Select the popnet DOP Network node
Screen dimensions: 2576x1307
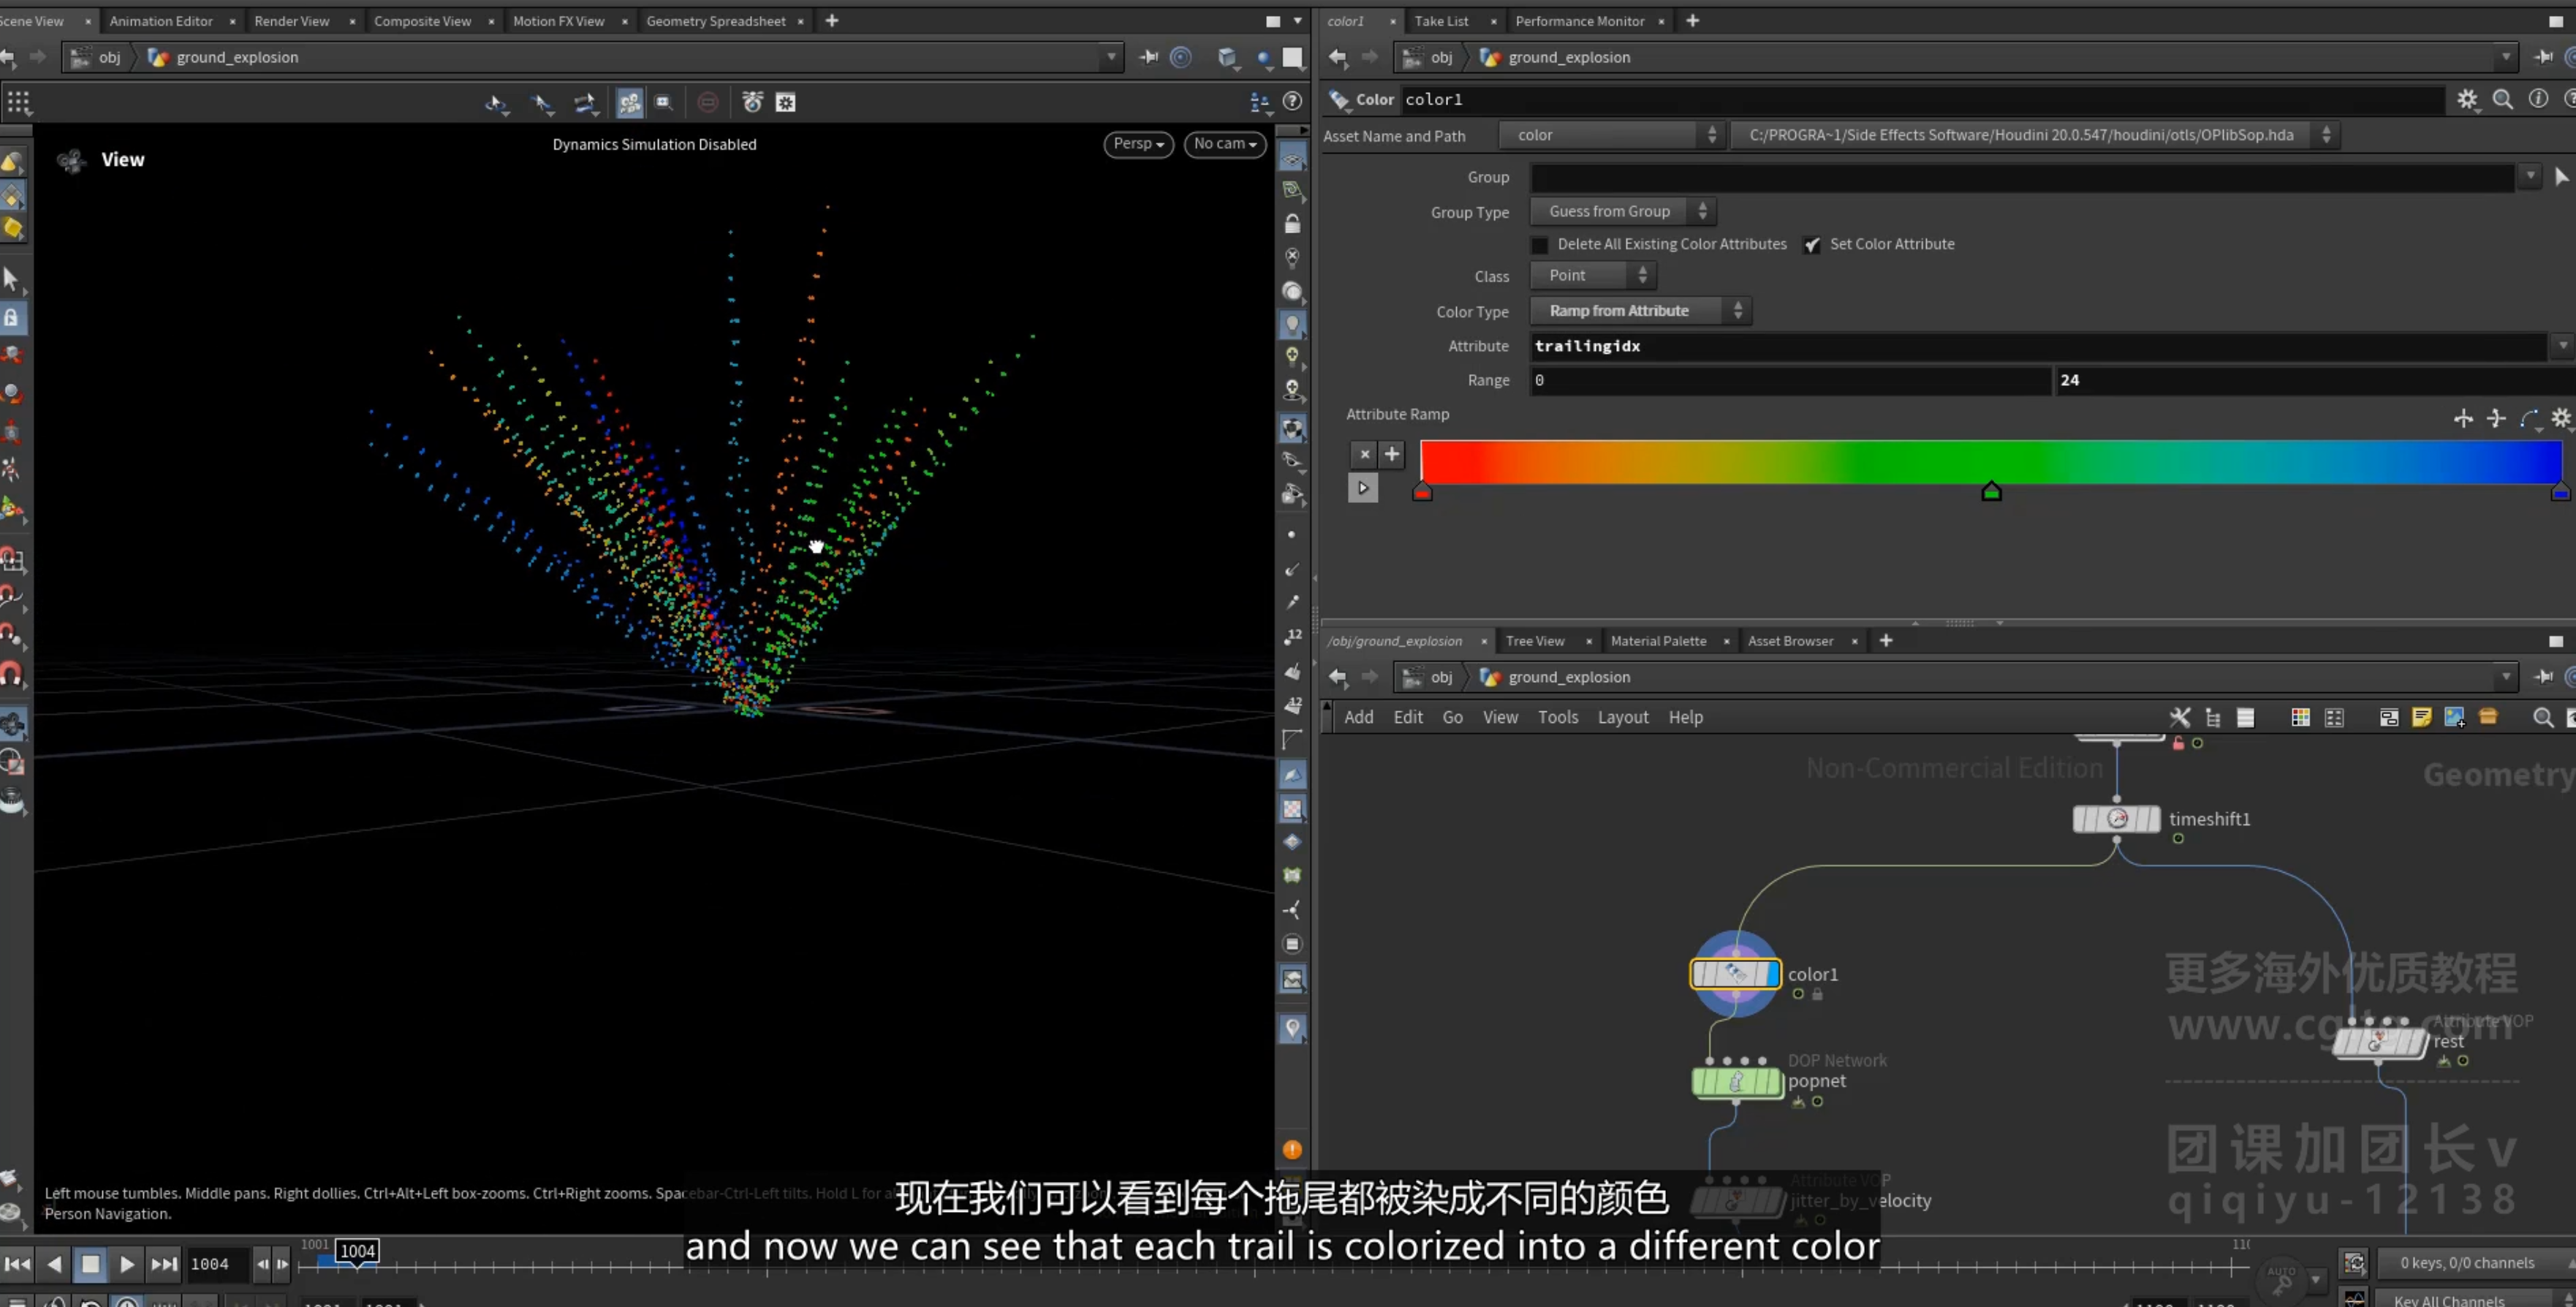pyautogui.click(x=1737, y=1081)
